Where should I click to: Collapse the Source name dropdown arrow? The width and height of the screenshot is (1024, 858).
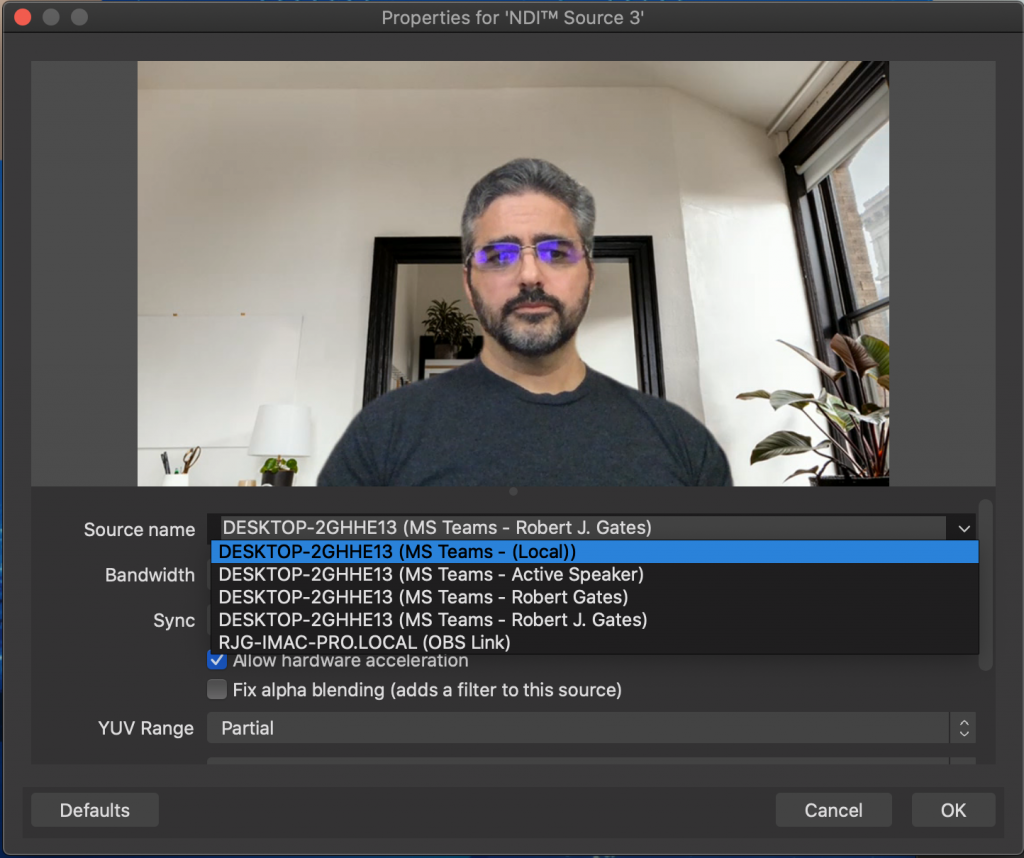click(x=964, y=528)
